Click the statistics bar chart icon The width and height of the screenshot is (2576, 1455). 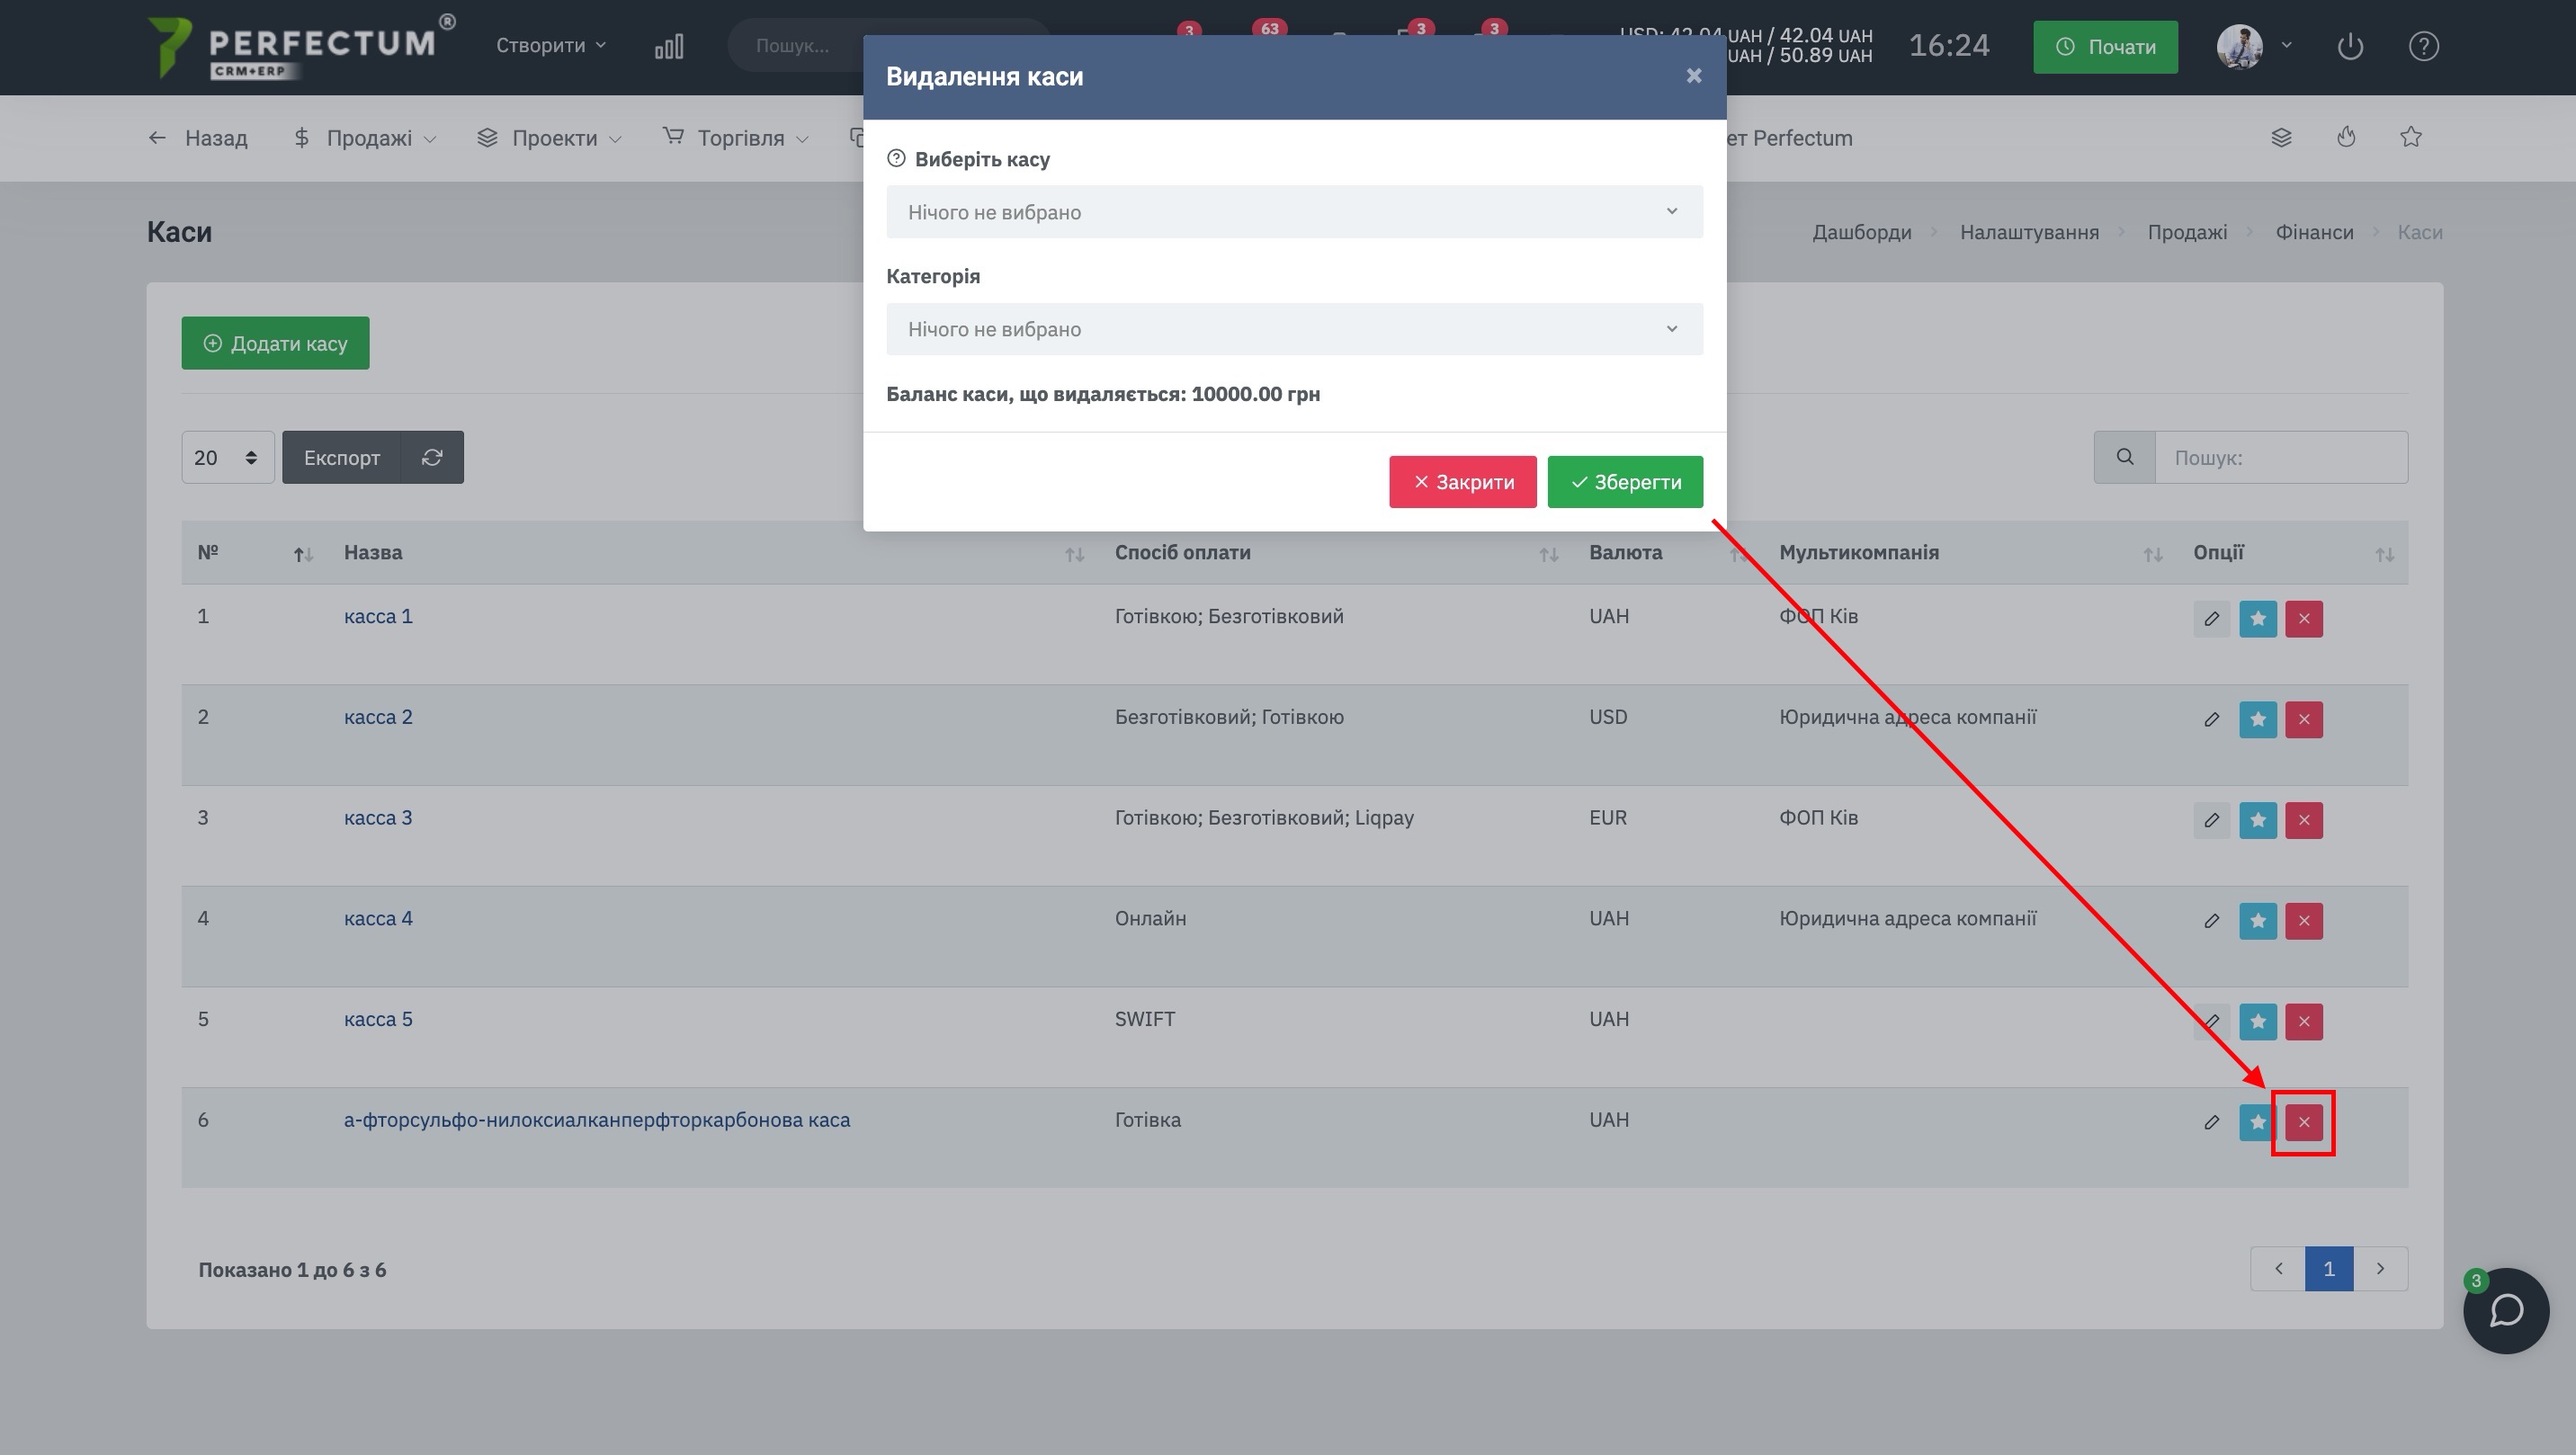point(669,46)
